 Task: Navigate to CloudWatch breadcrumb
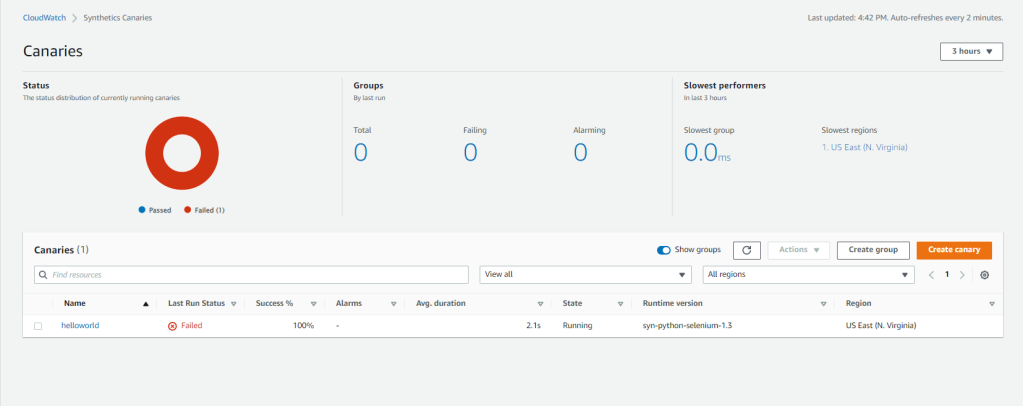click(43, 18)
